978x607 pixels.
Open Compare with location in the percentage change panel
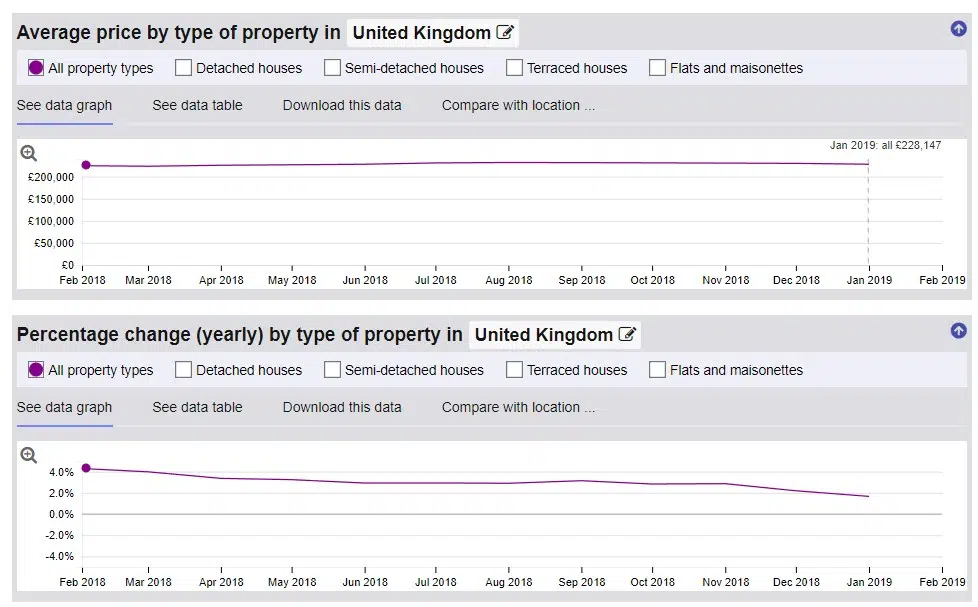(518, 407)
